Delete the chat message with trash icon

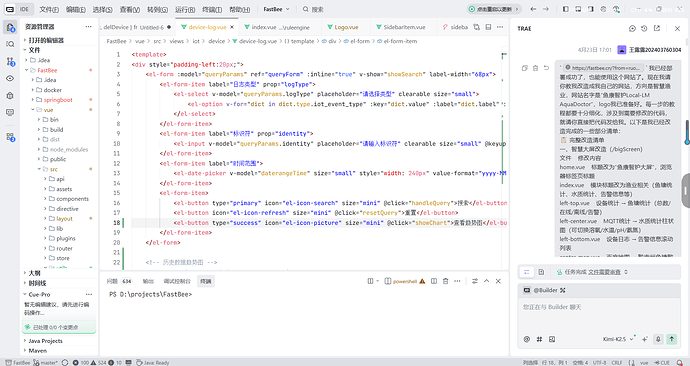(535, 68)
